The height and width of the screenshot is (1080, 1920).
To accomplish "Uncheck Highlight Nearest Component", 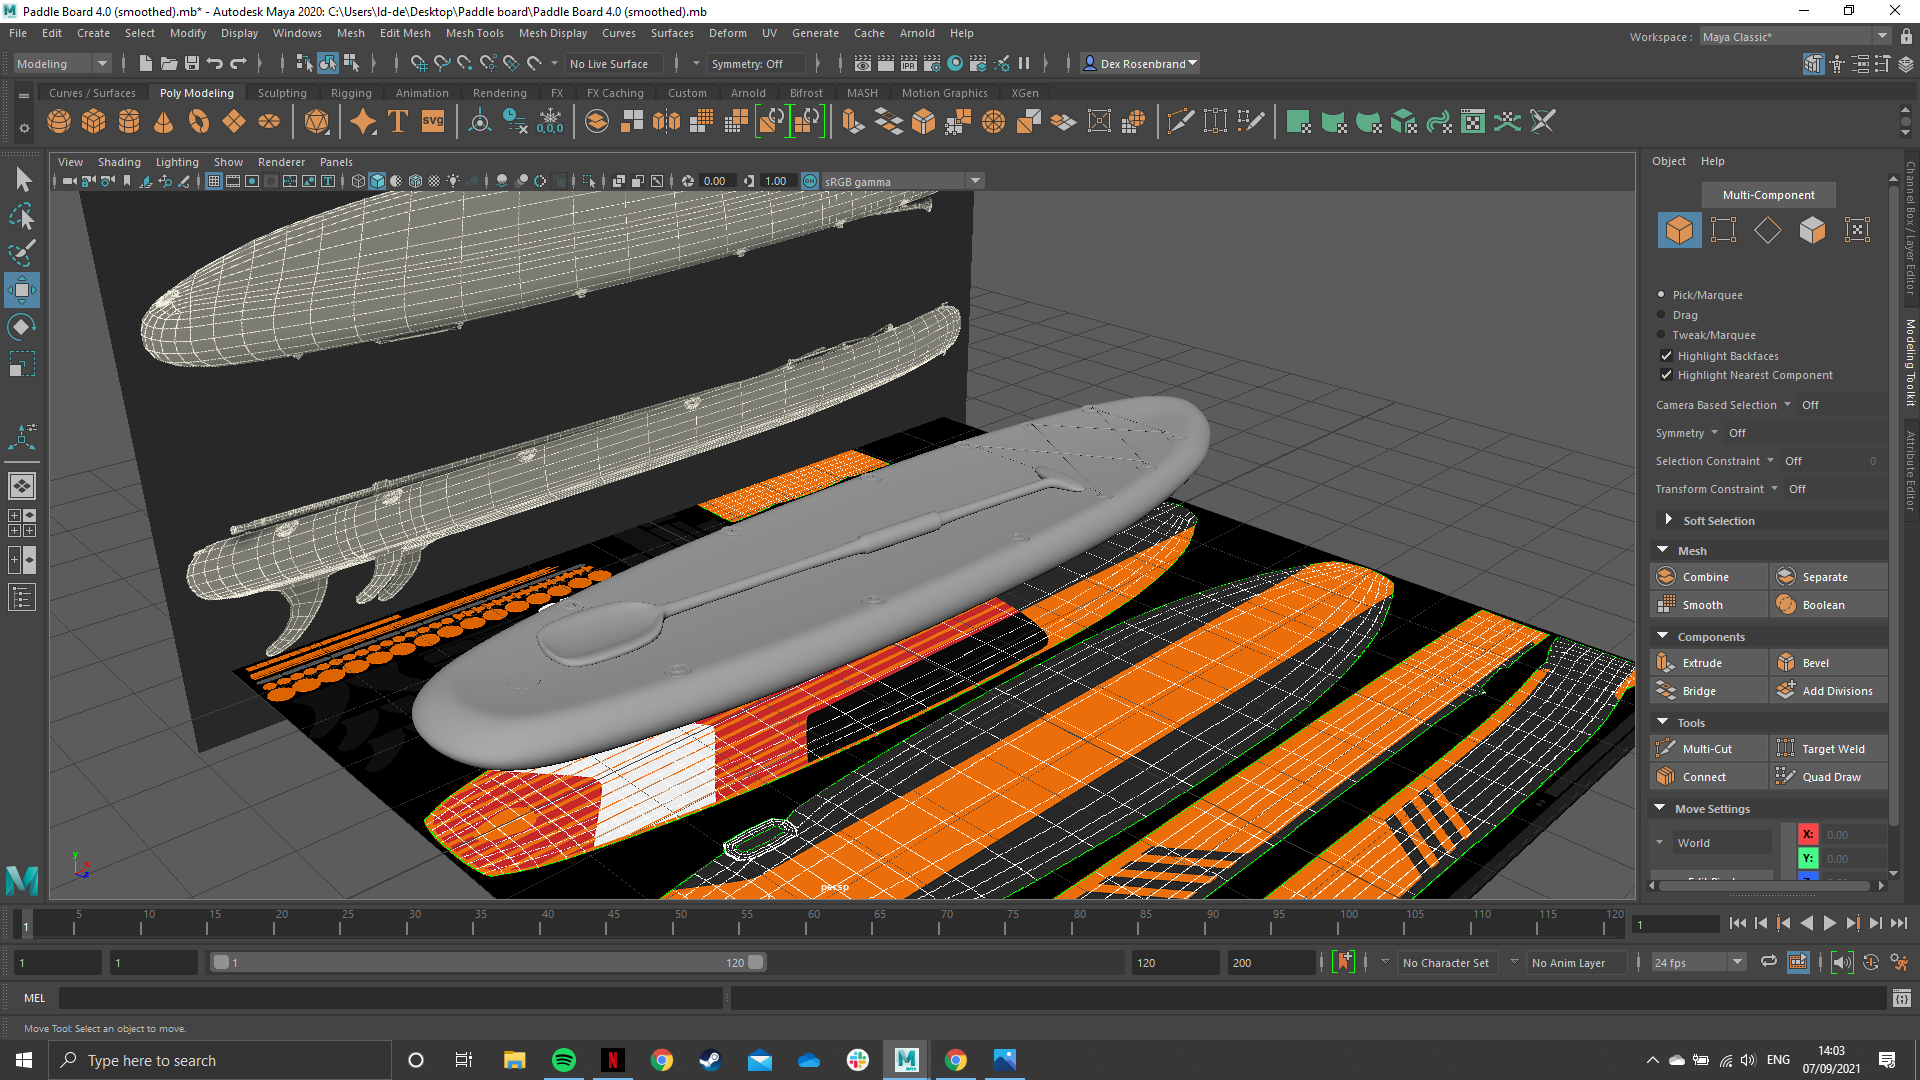I will tap(1666, 375).
